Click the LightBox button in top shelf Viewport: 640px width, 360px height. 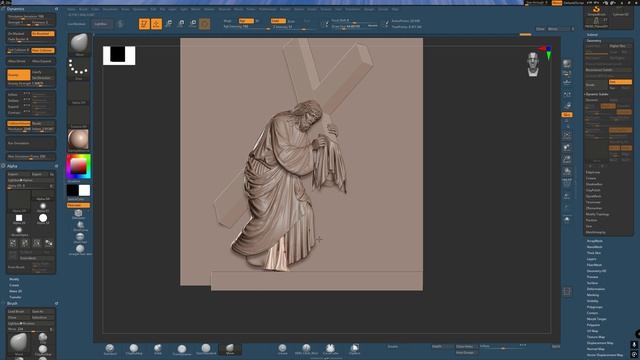click(x=101, y=24)
